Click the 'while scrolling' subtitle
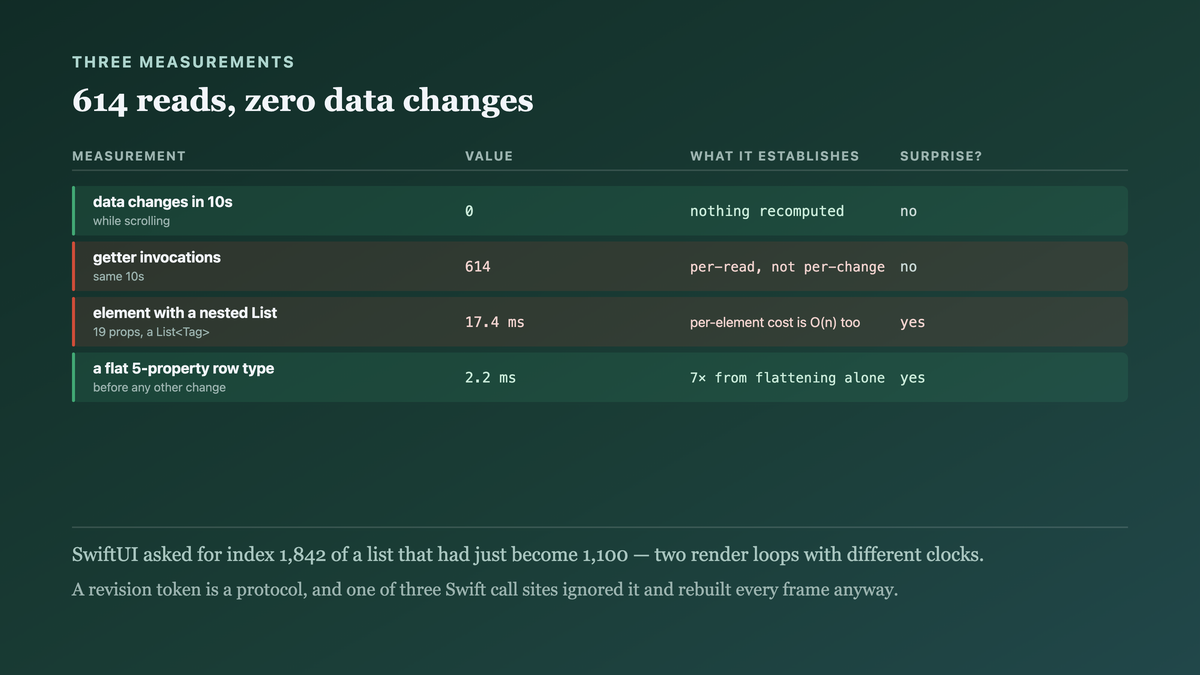This screenshot has height=675, width=1200. coord(131,221)
